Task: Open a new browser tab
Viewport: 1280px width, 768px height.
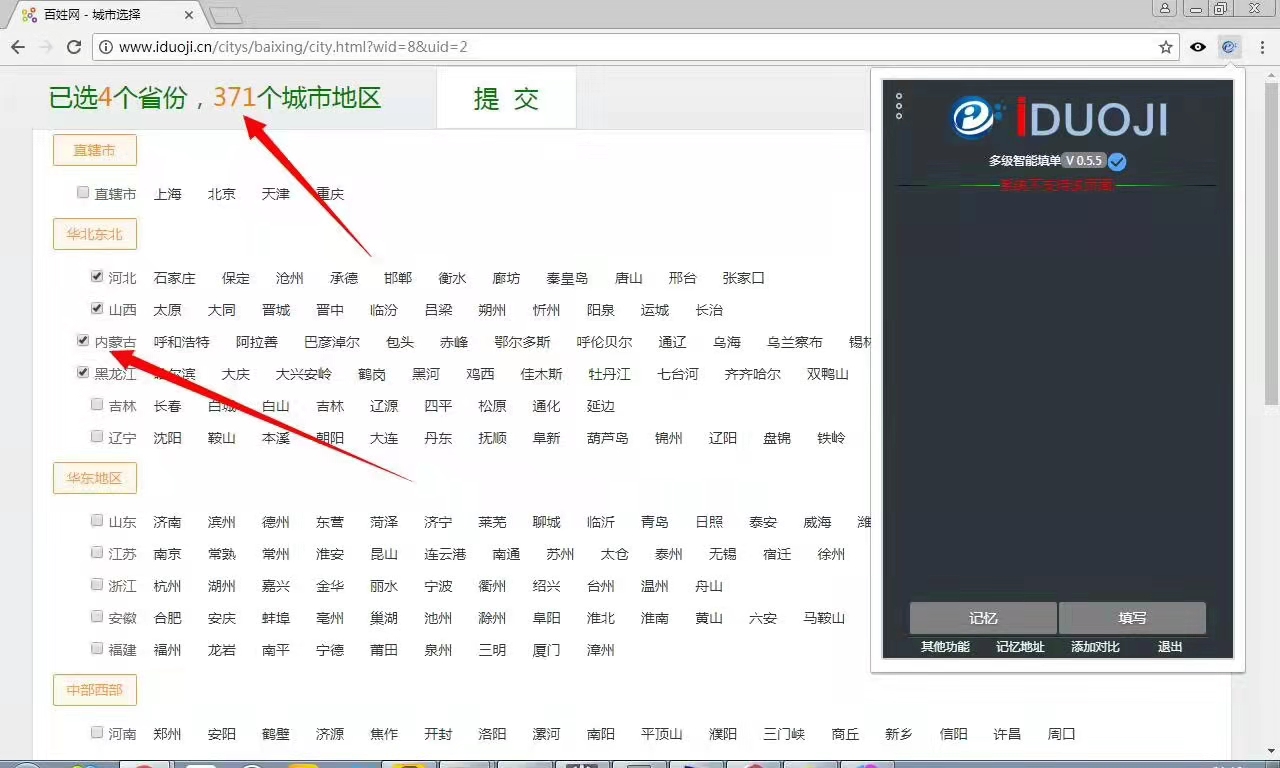Action: tap(226, 15)
